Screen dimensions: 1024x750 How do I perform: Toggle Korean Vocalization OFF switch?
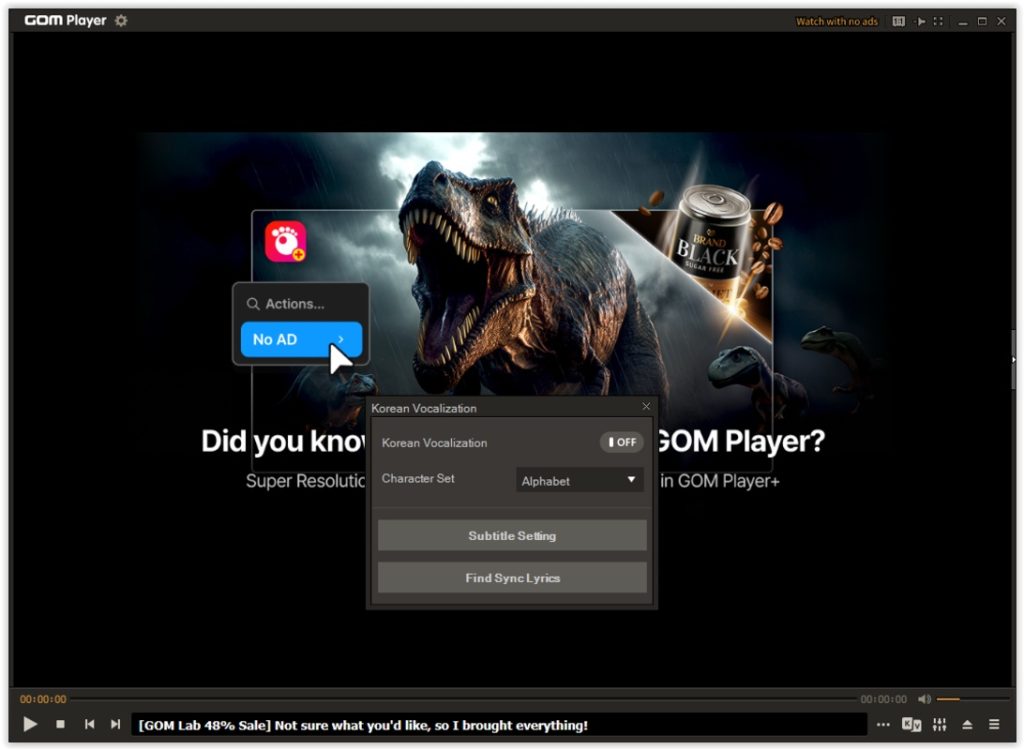(622, 442)
